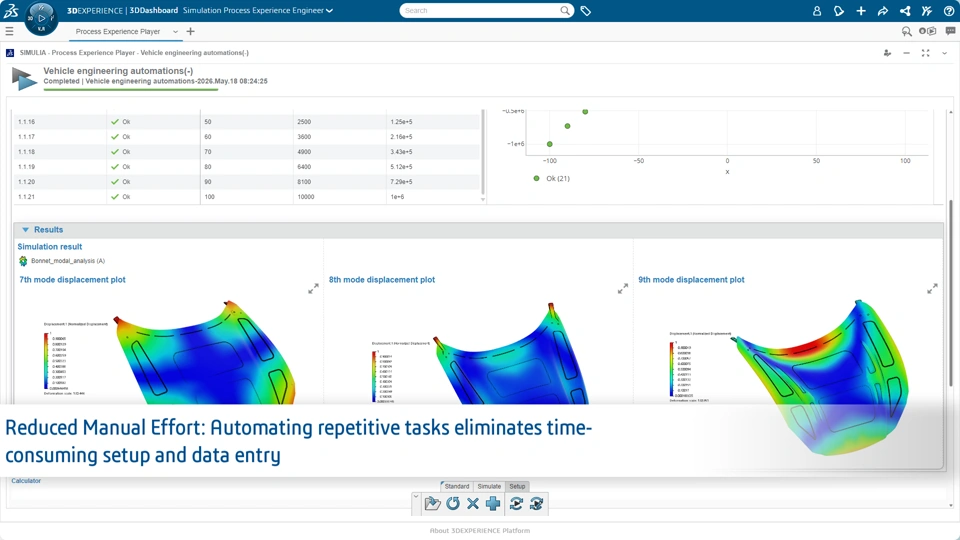This screenshot has height=540, width=960.
Task: Click the main panel vertical scrollbar
Action: pyautogui.click(x=951, y=294)
